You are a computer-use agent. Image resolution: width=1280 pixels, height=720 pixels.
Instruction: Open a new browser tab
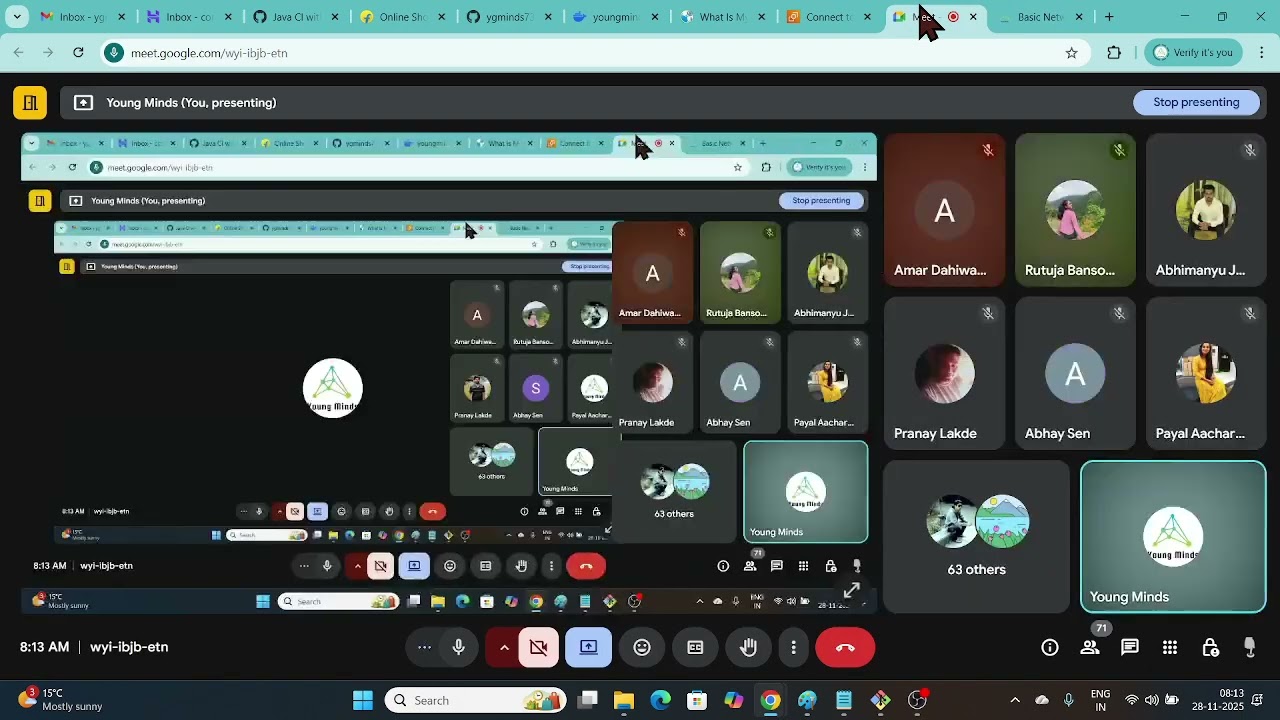(1109, 17)
